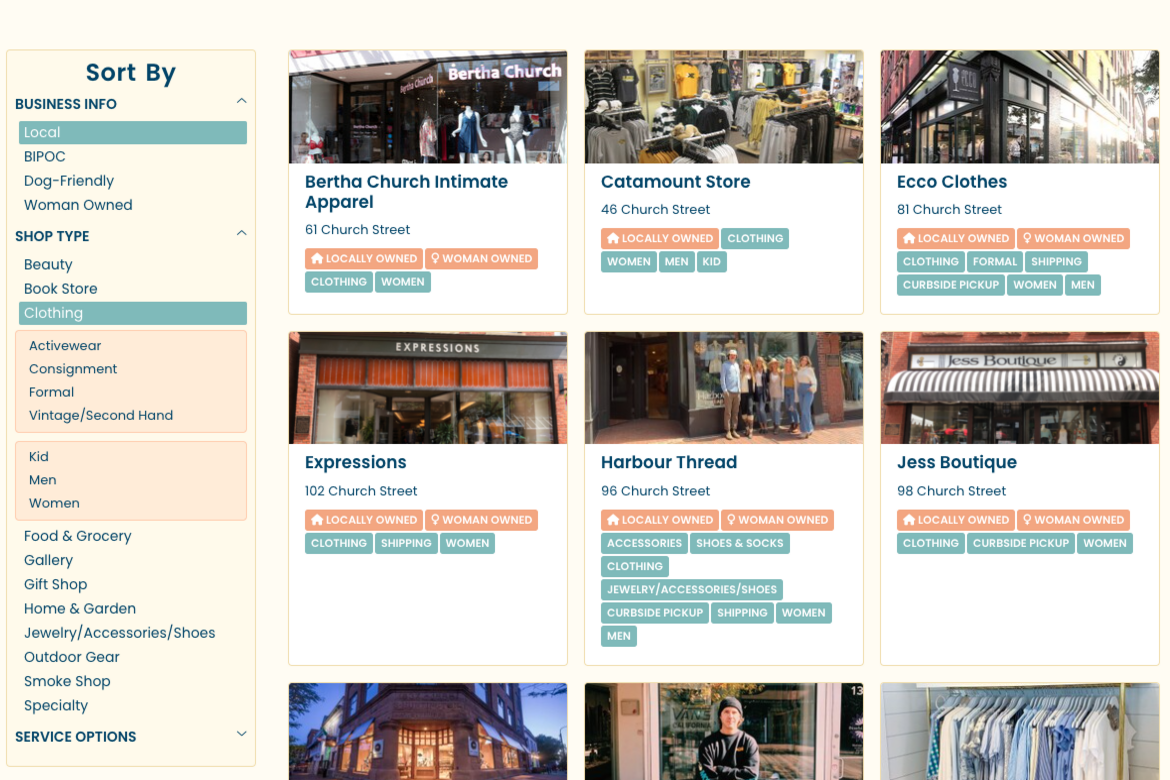Enable the Dog-Friendly filter
The width and height of the screenshot is (1170, 780).
69,181
